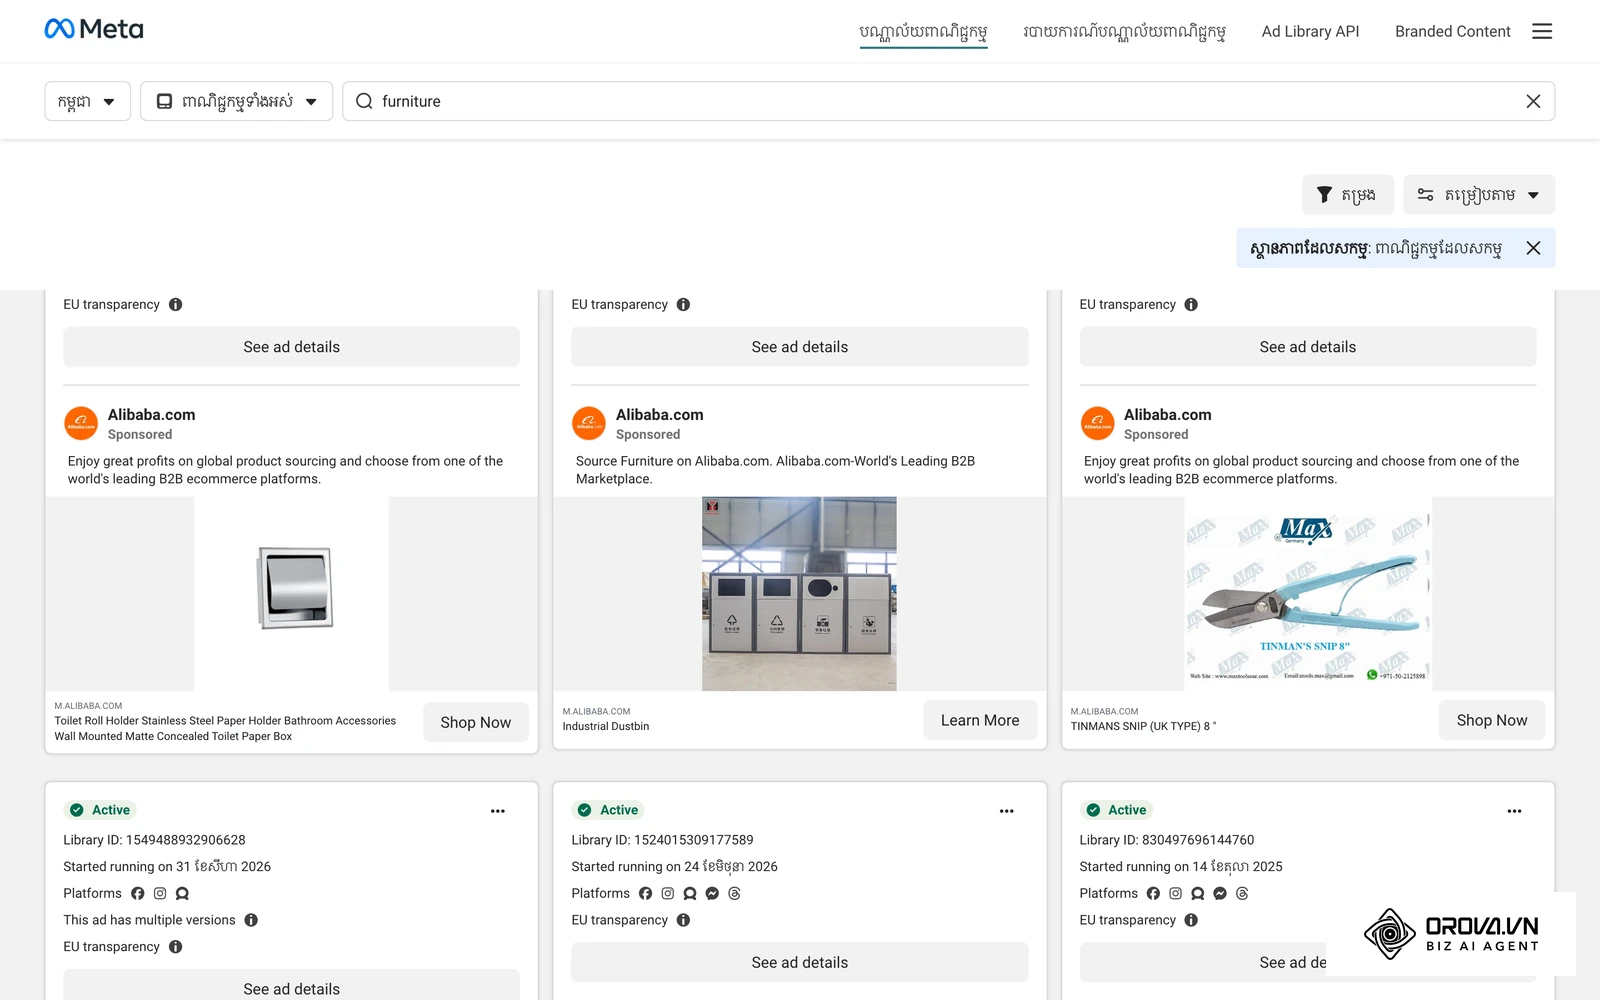The height and width of the screenshot is (1000, 1600).
Task: Open Ad Library API tab
Action: [x=1310, y=32]
